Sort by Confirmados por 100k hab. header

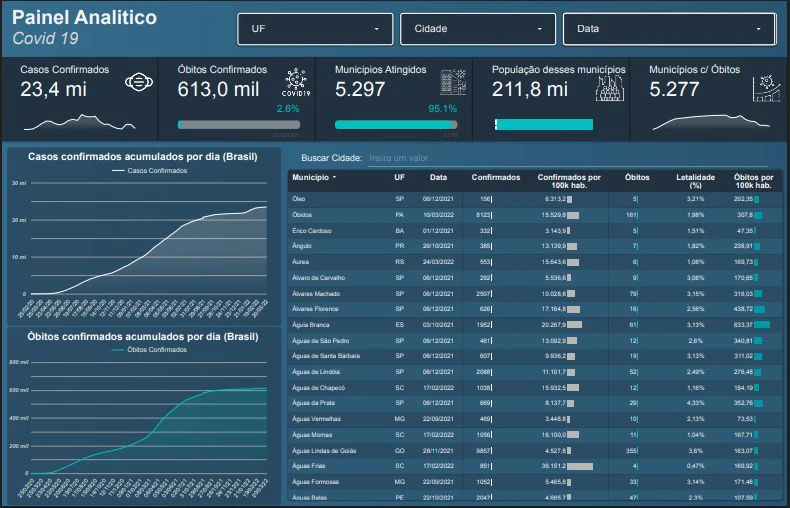[x=569, y=181]
